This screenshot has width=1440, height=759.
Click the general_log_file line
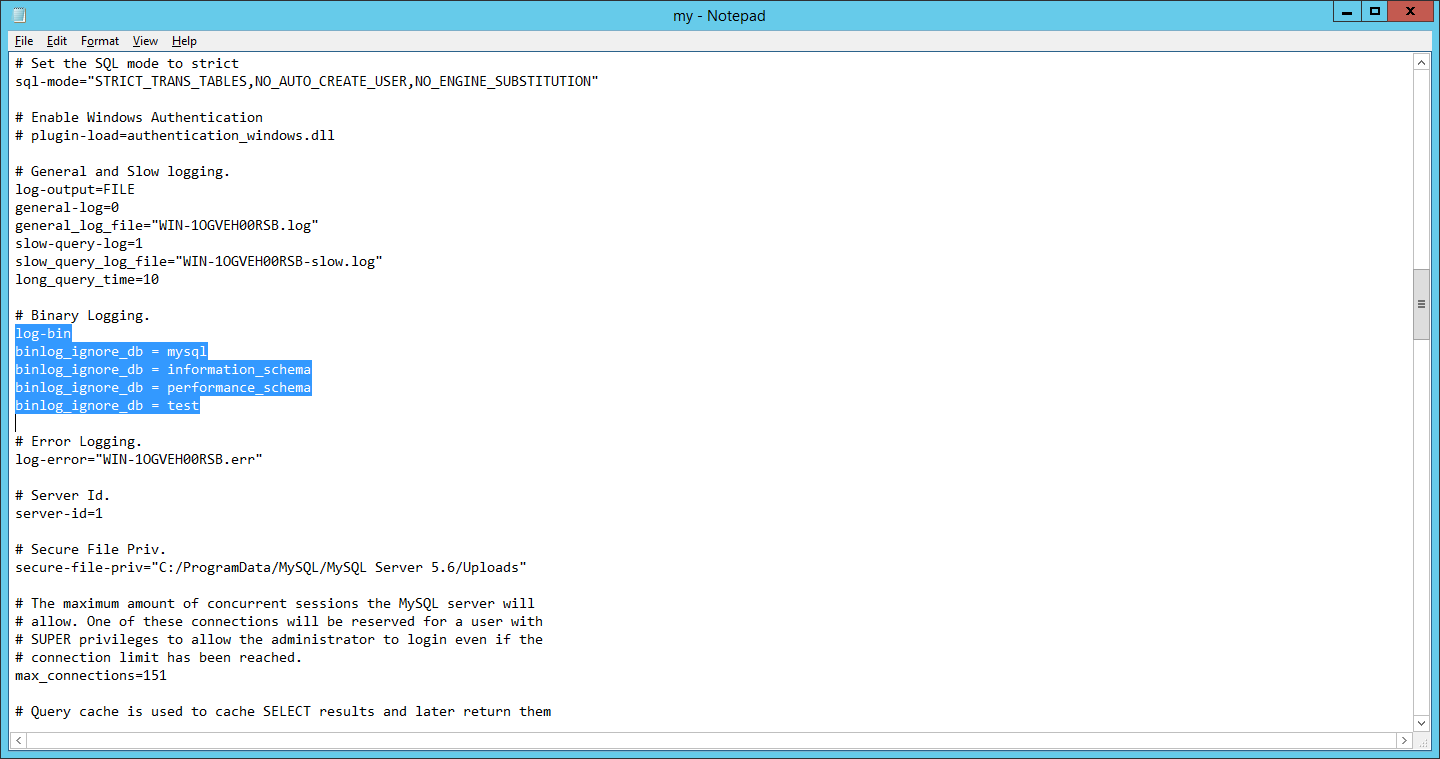[167, 225]
